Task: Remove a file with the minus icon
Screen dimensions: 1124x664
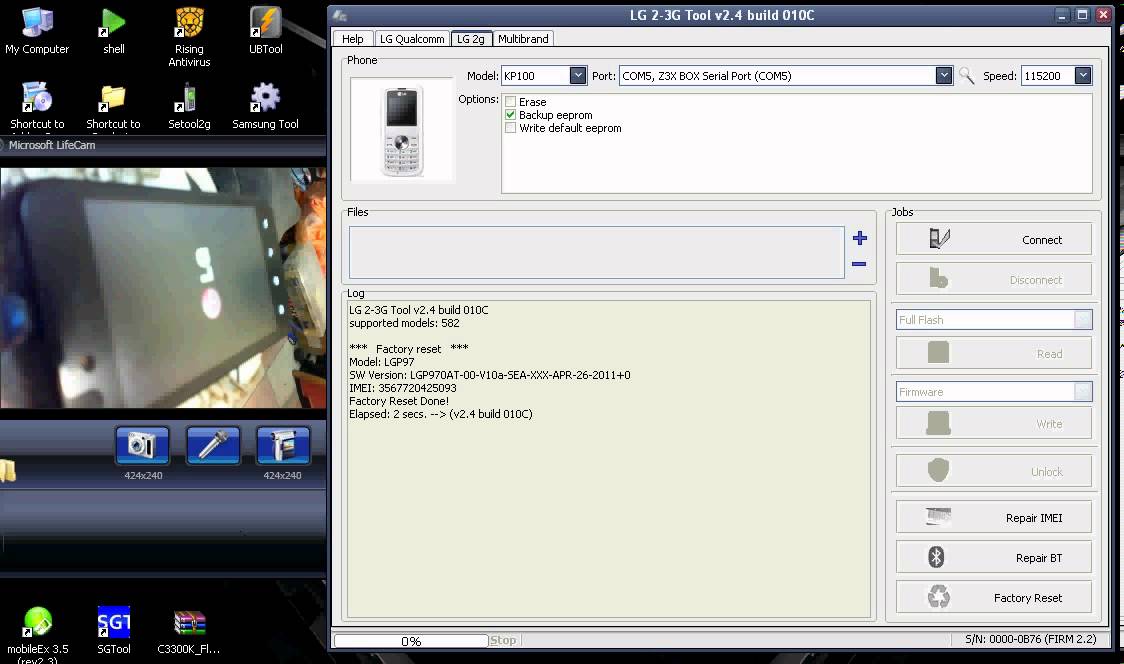Action: (859, 265)
